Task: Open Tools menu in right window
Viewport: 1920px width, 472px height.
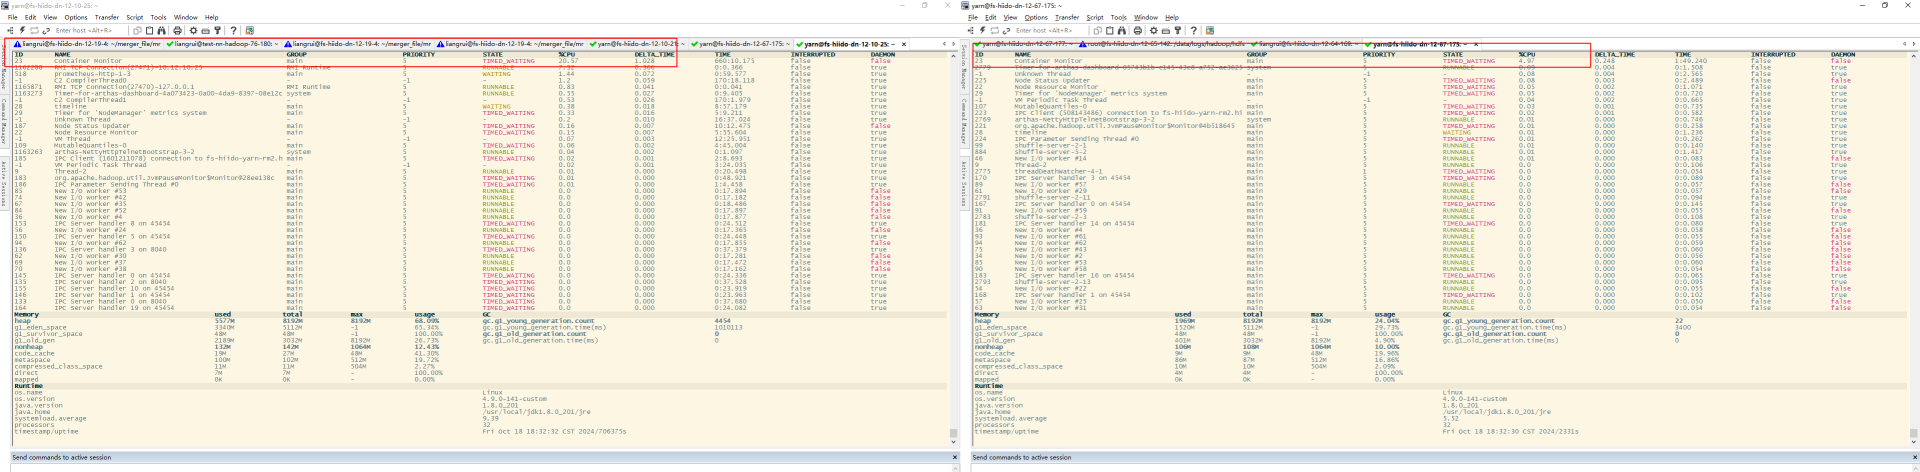Action: click(x=1118, y=17)
